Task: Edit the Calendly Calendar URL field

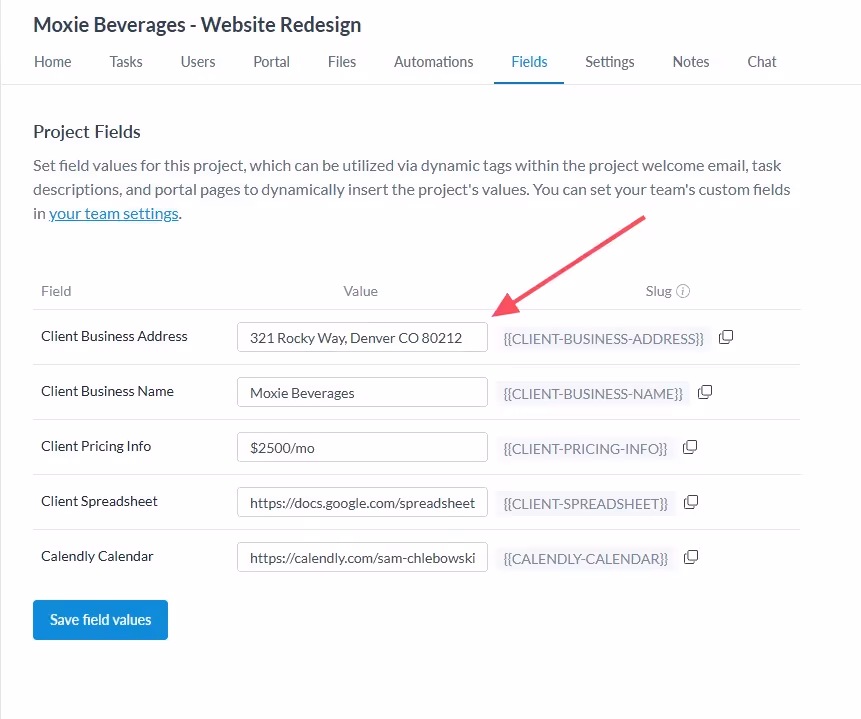Action: coord(362,558)
